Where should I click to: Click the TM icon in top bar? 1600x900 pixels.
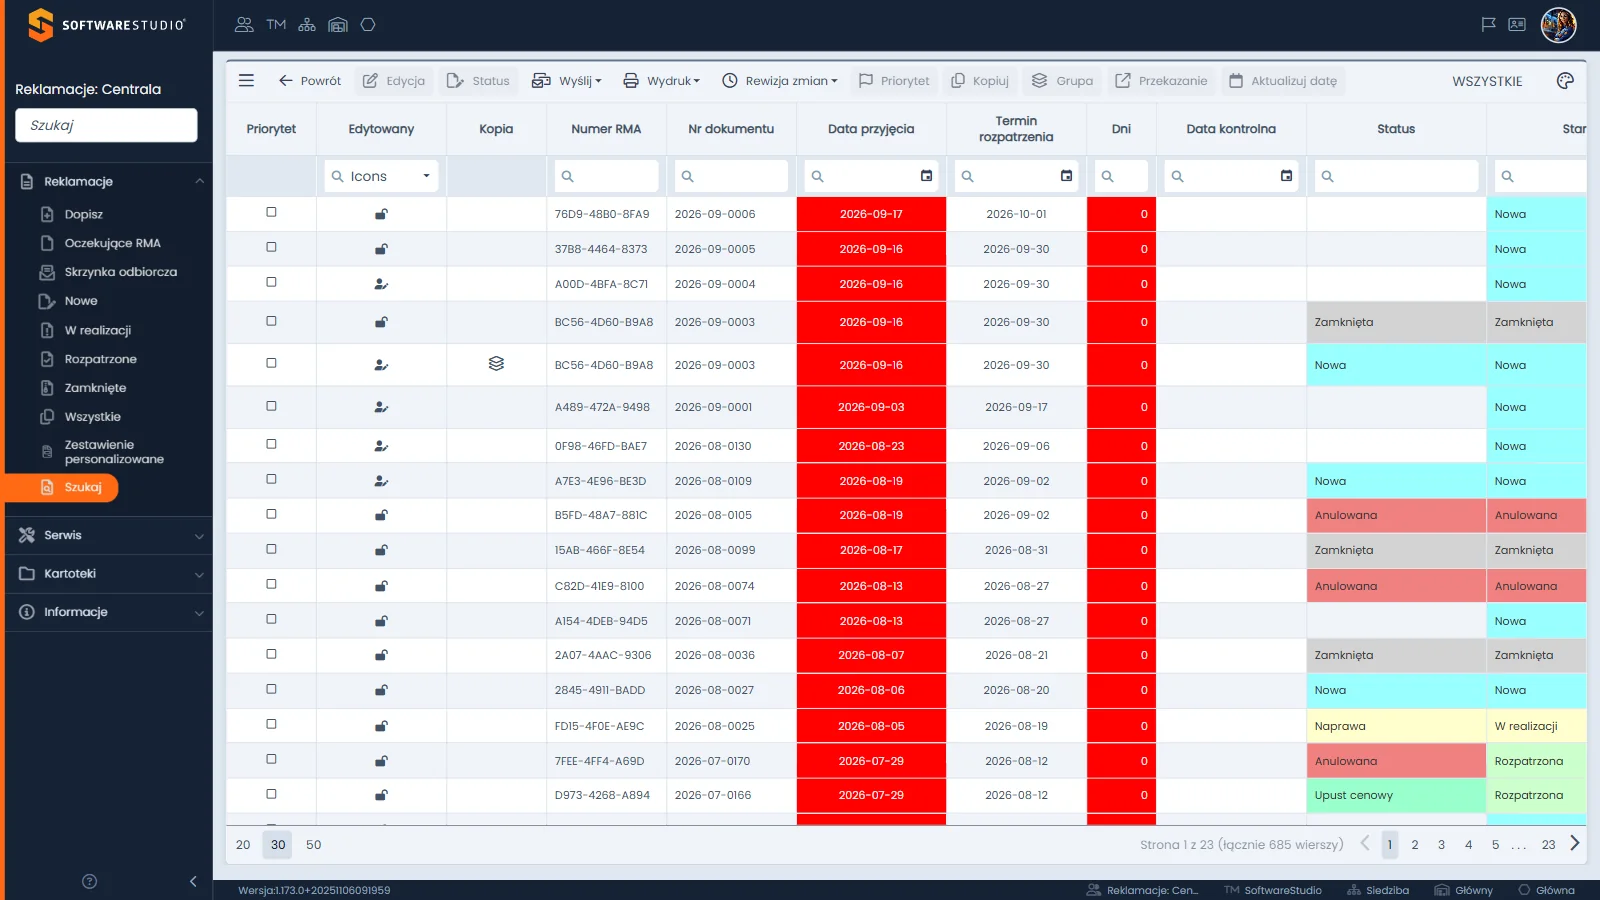click(276, 25)
